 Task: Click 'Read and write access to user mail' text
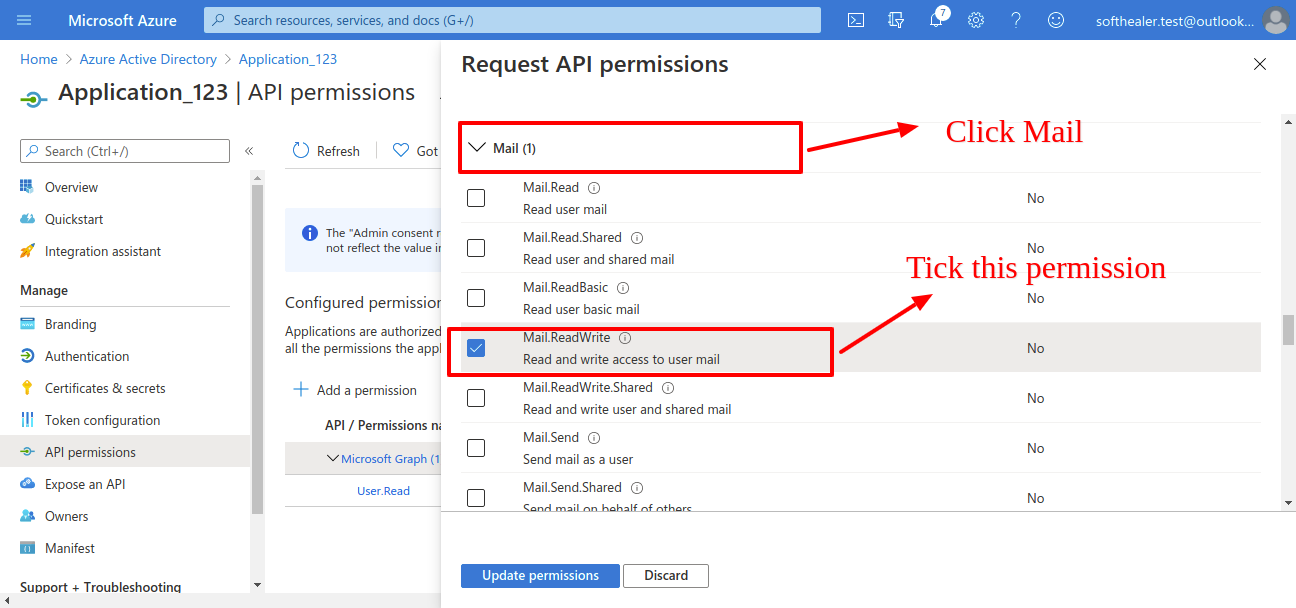pos(621,359)
